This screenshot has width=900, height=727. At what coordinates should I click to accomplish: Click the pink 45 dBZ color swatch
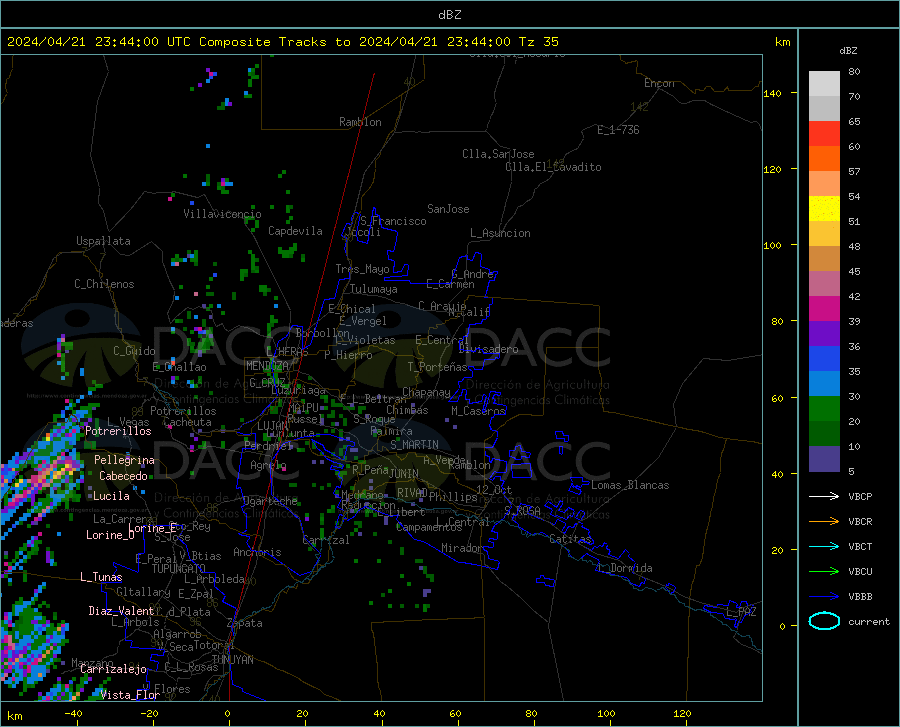point(824,283)
